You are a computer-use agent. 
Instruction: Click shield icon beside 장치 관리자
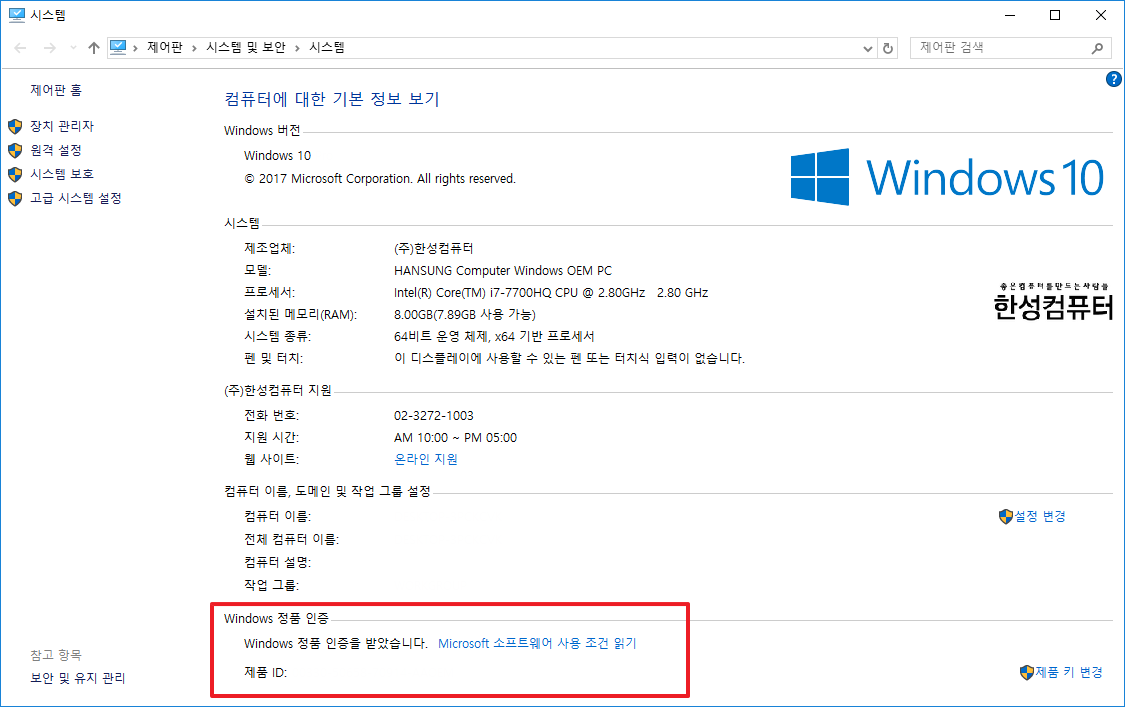click(x=15, y=126)
